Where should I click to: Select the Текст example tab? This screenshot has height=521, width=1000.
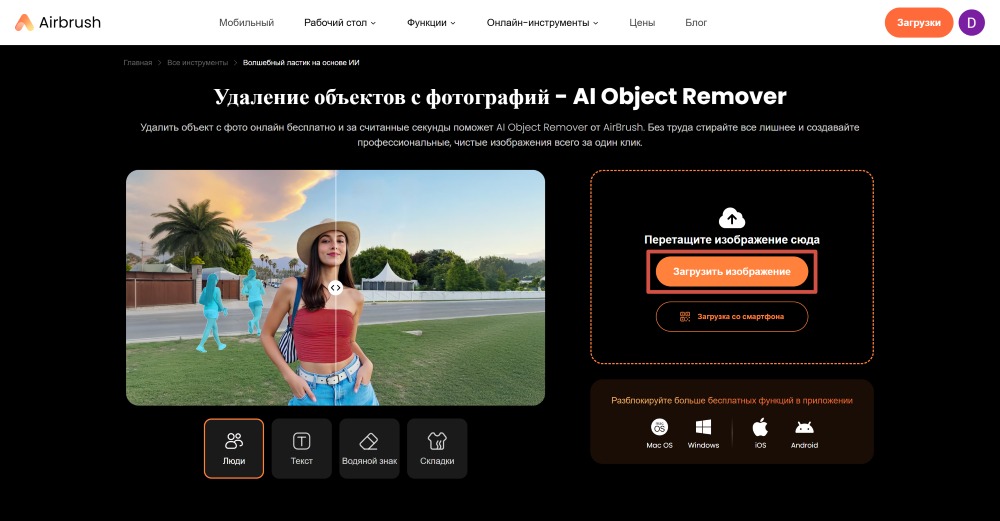coord(302,448)
